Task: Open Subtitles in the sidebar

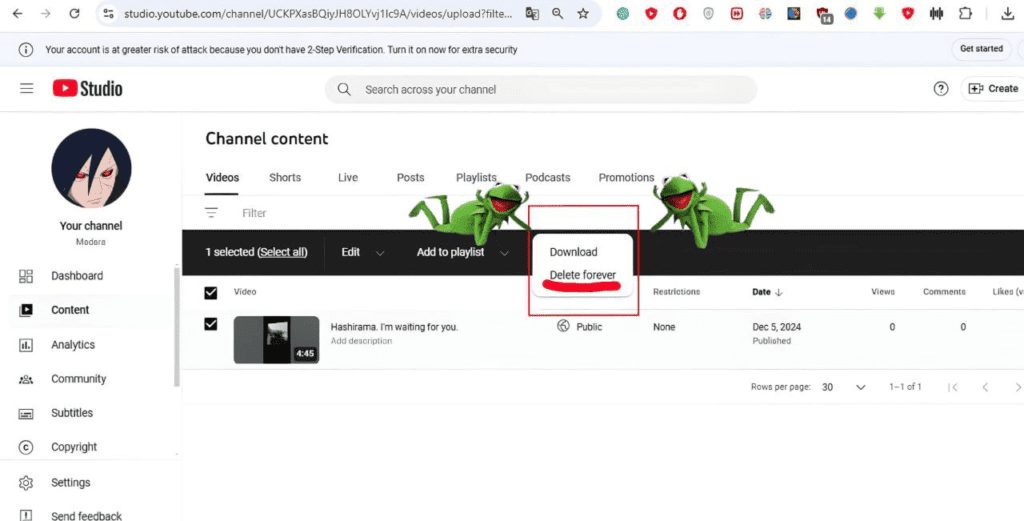Action: [x=72, y=413]
